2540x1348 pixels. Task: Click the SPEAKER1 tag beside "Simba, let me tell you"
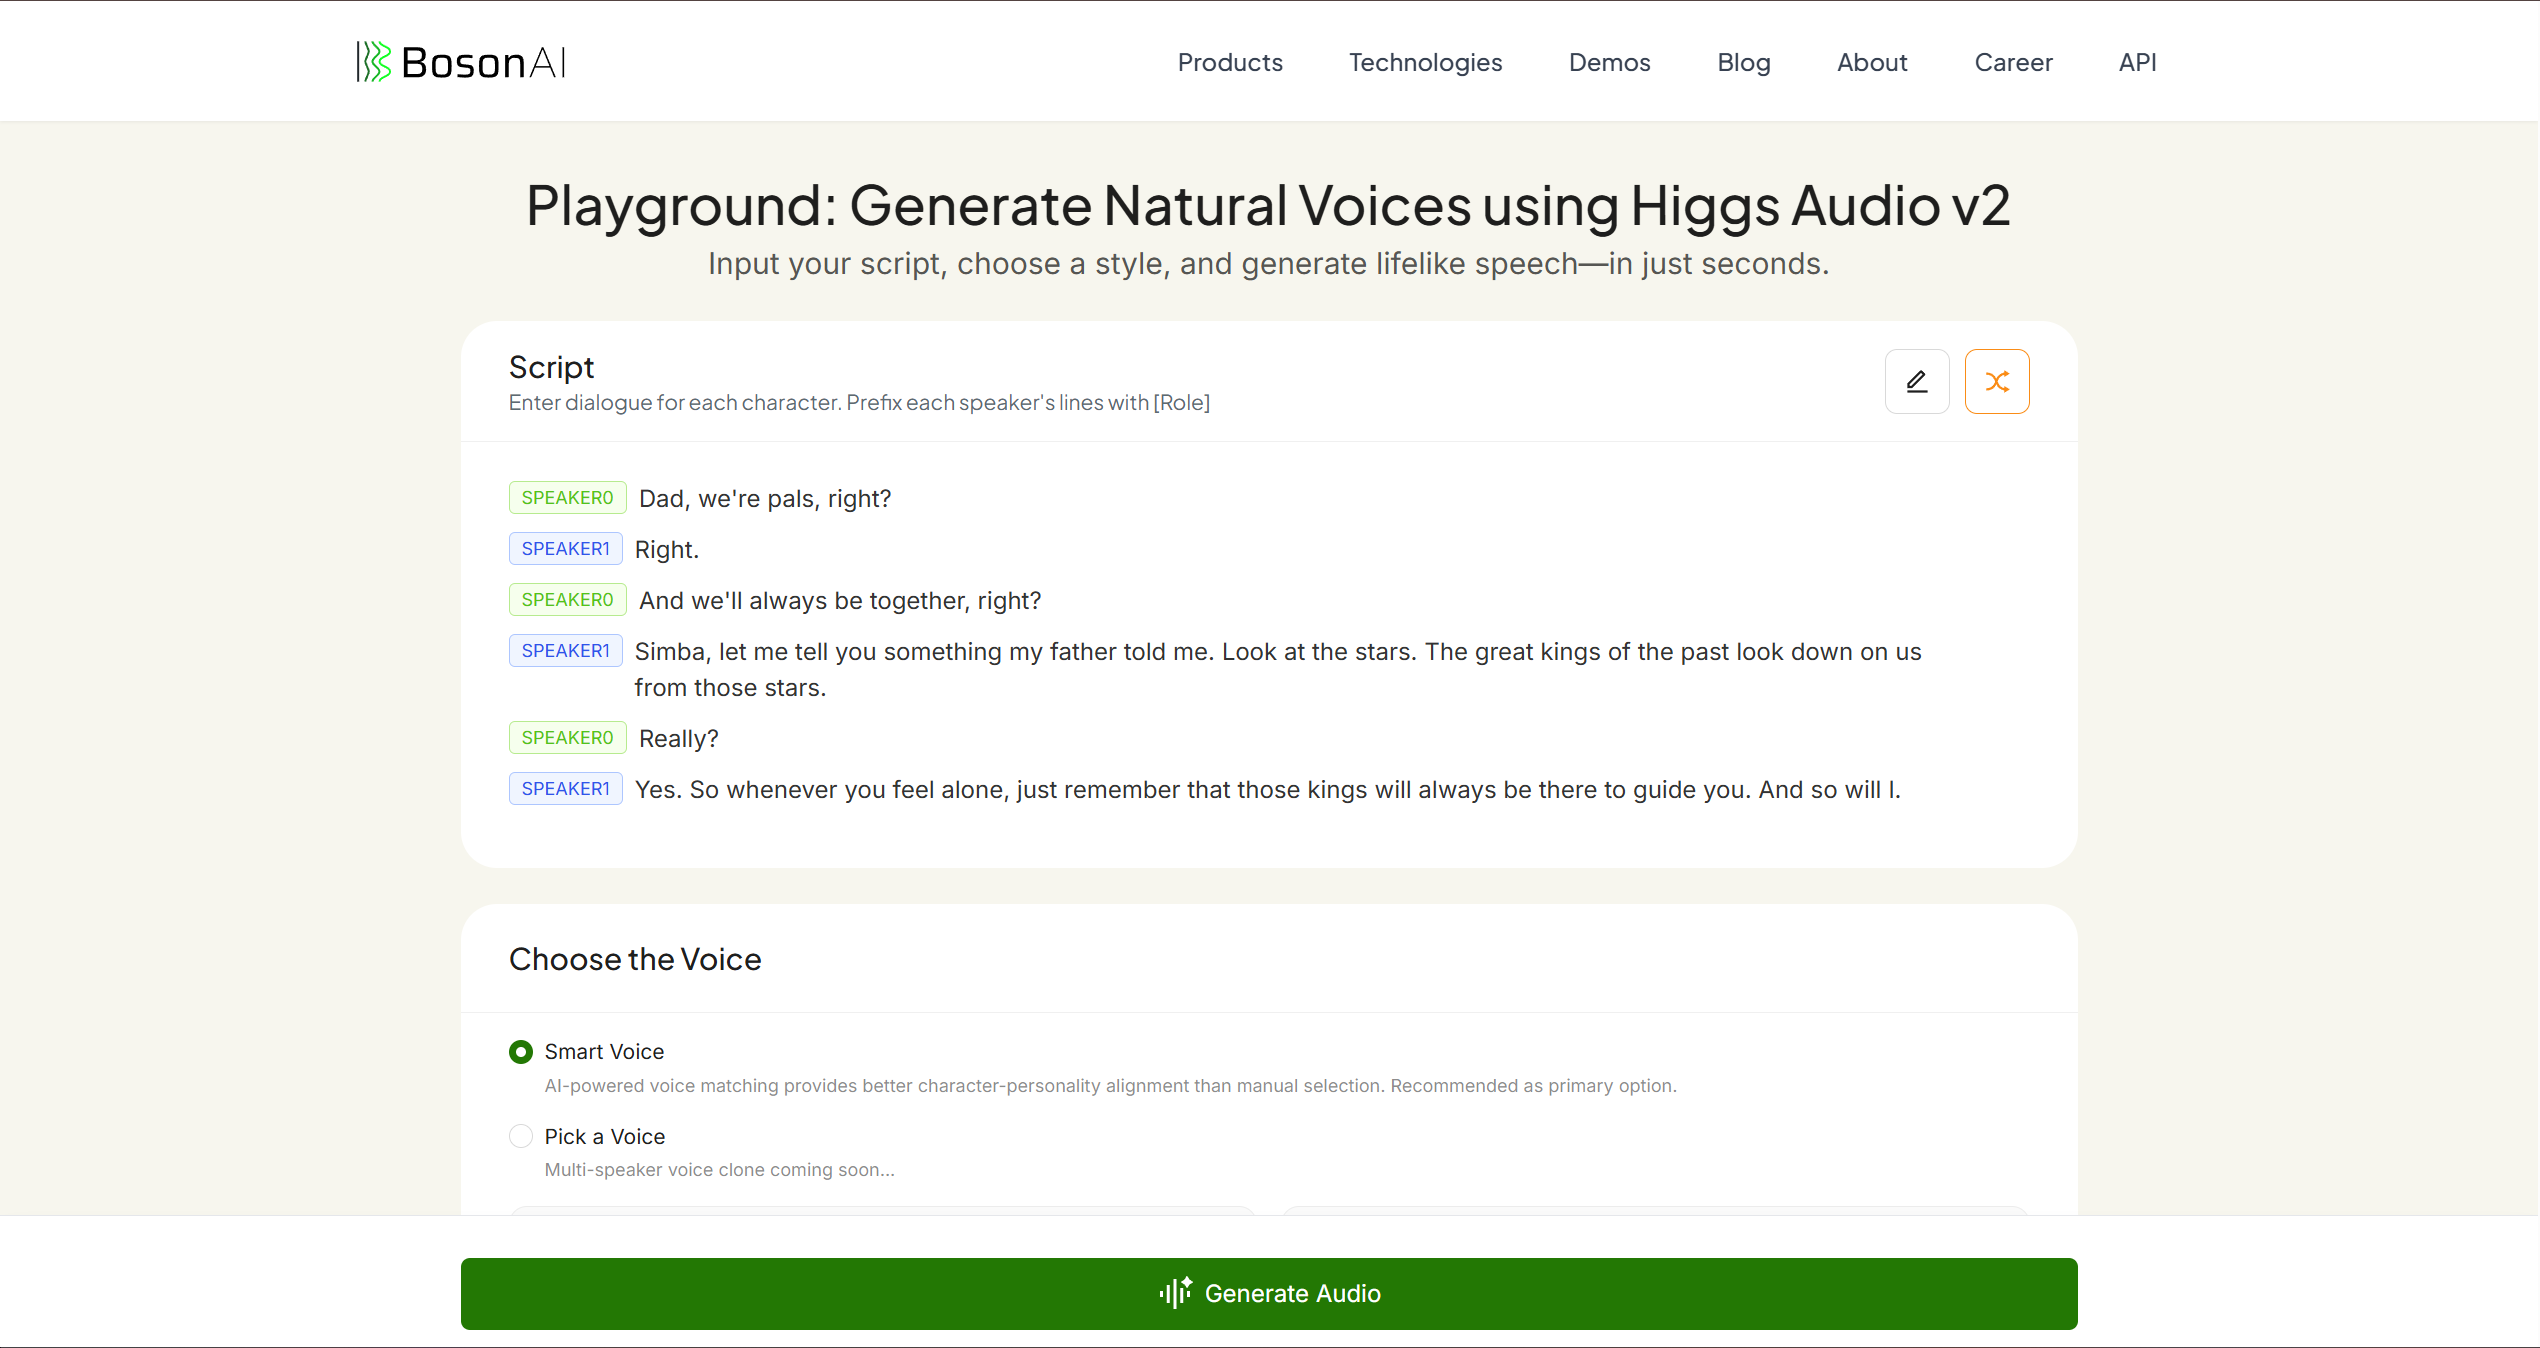(565, 651)
